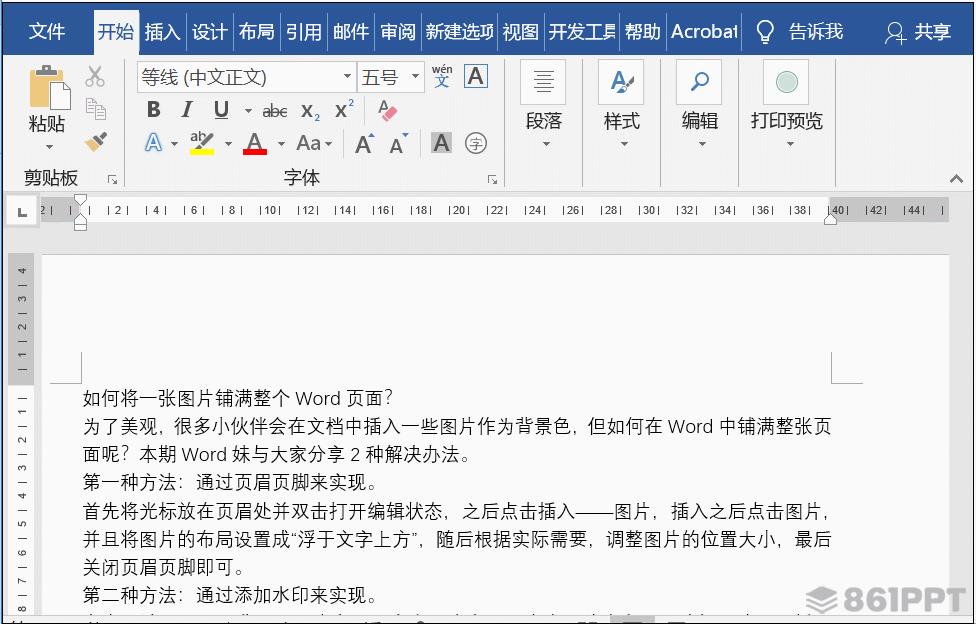This screenshot has height=624, width=976.
Task: Open 剪贴板 clipboard dialog launcher
Action: pos(113,179)
